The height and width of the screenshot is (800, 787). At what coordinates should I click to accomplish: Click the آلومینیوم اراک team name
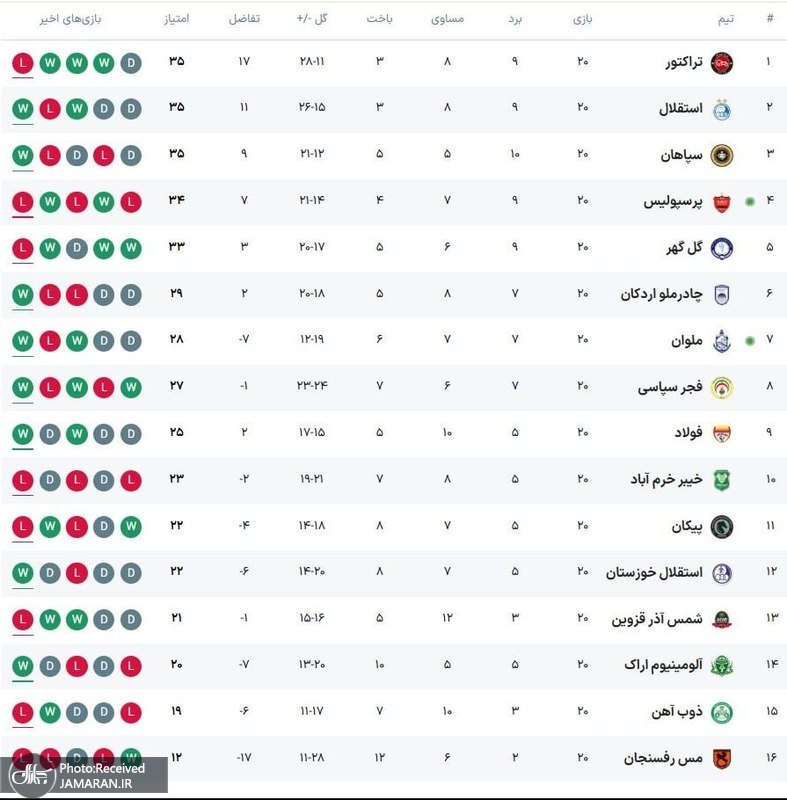(662, 665)
